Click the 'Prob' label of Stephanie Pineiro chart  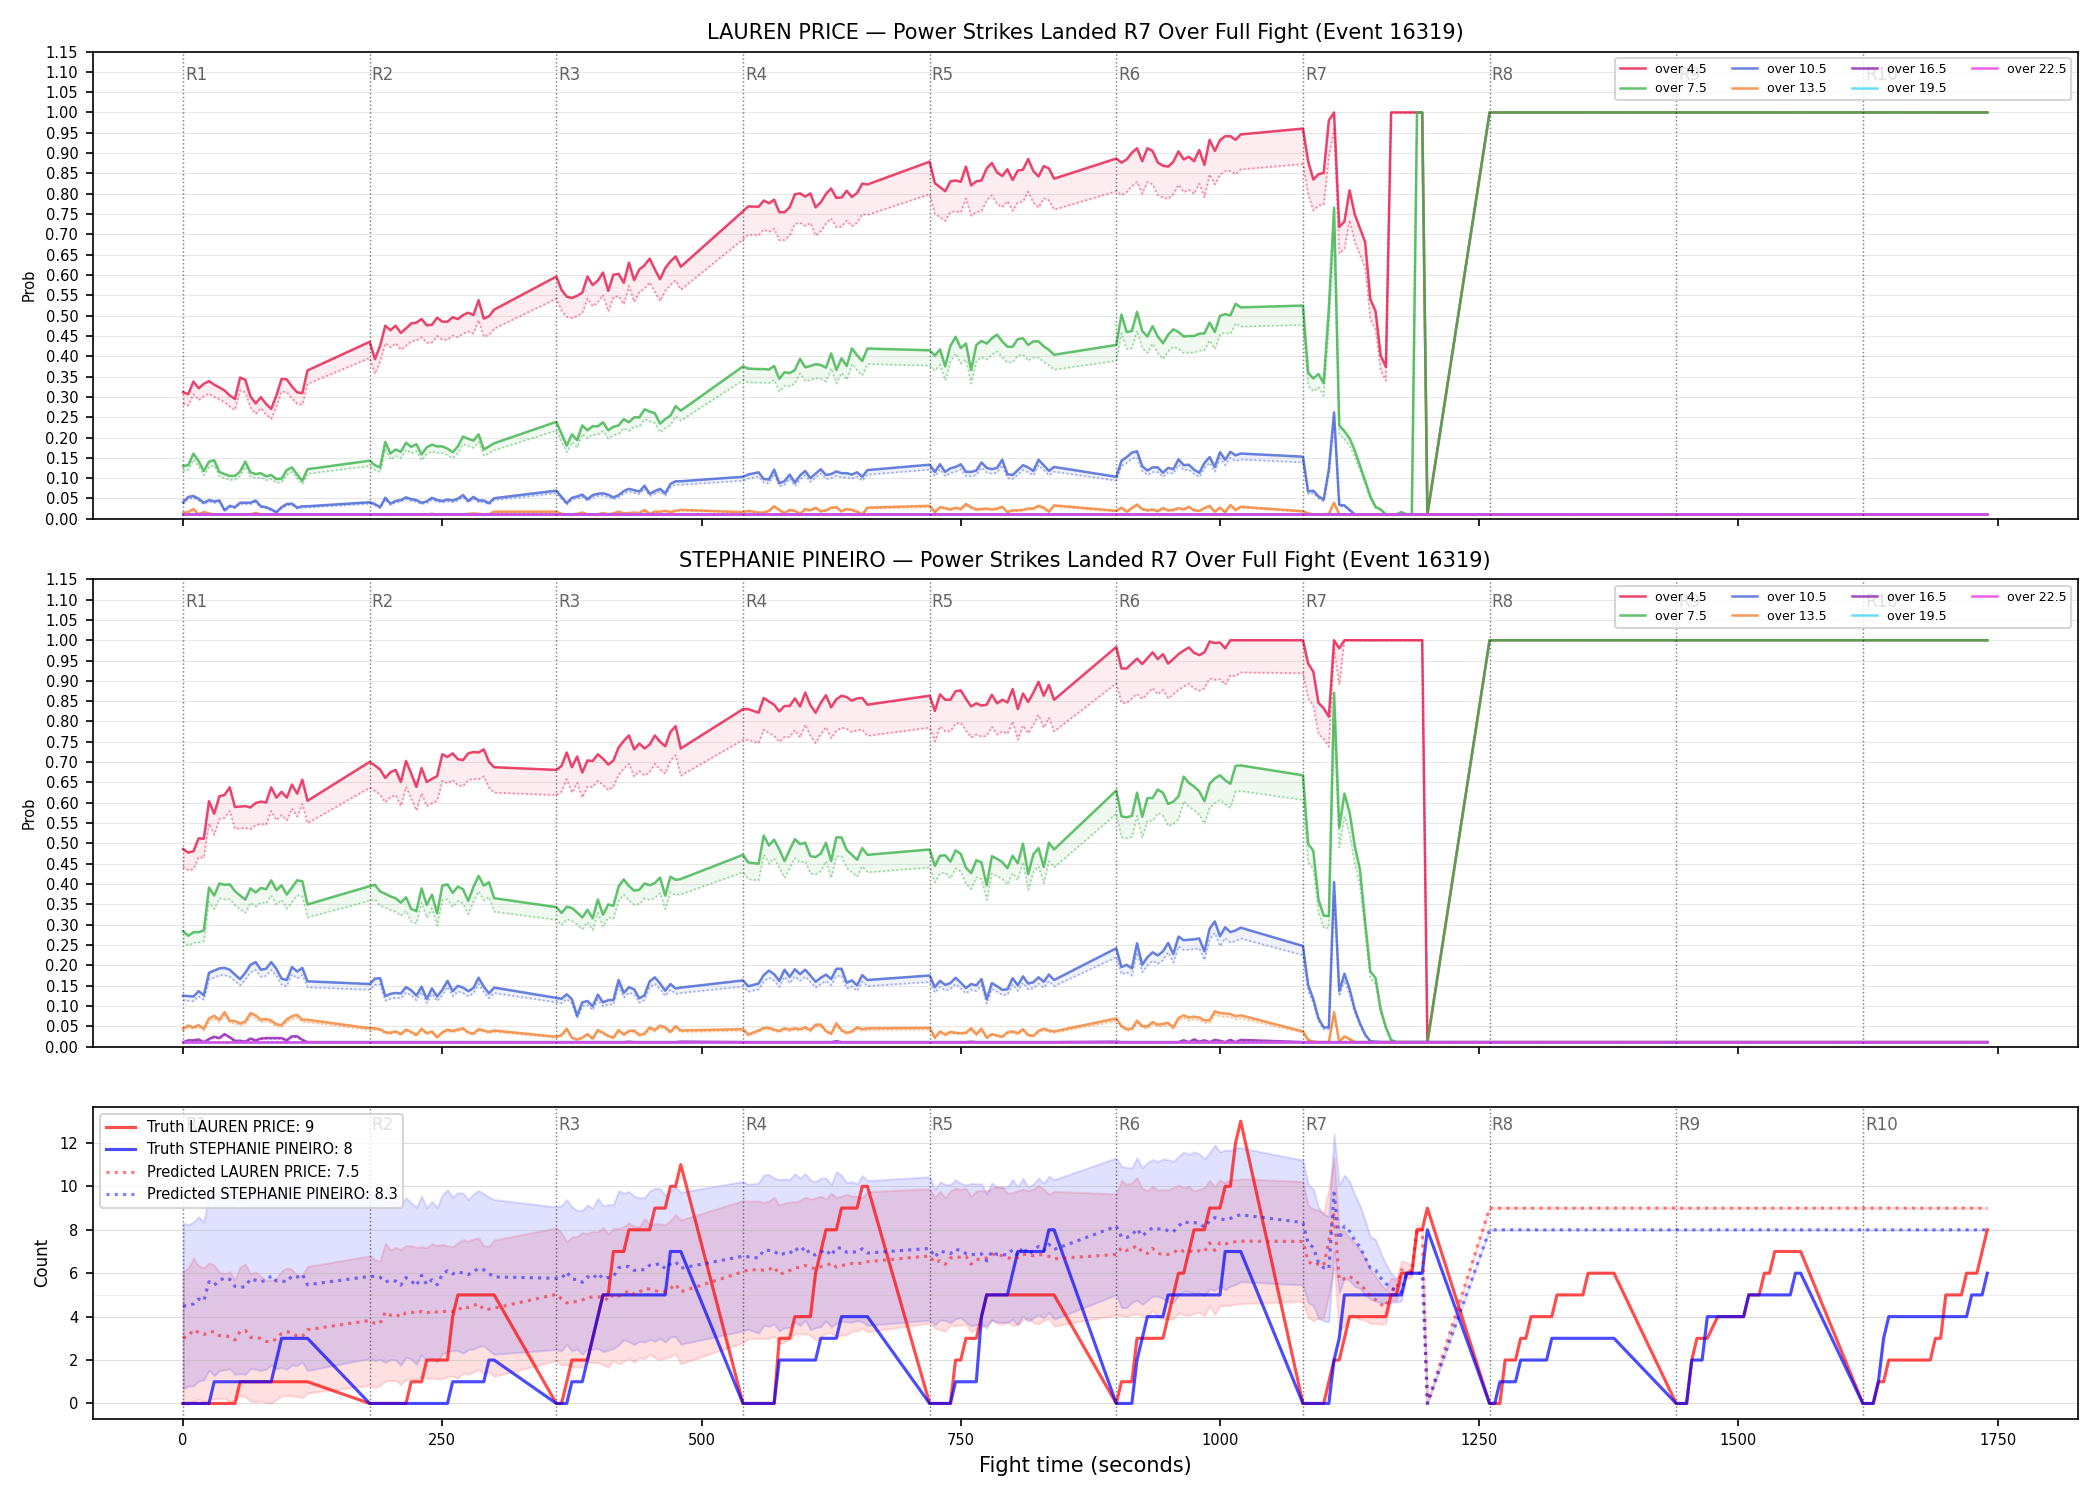pyautogui.click(x=28, y=814)
